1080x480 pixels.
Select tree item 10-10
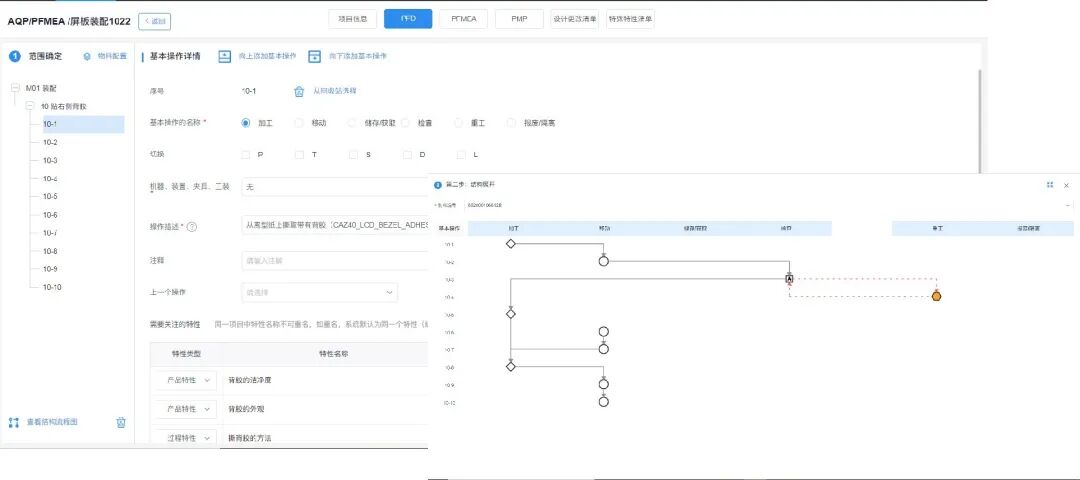coord(52,287)
